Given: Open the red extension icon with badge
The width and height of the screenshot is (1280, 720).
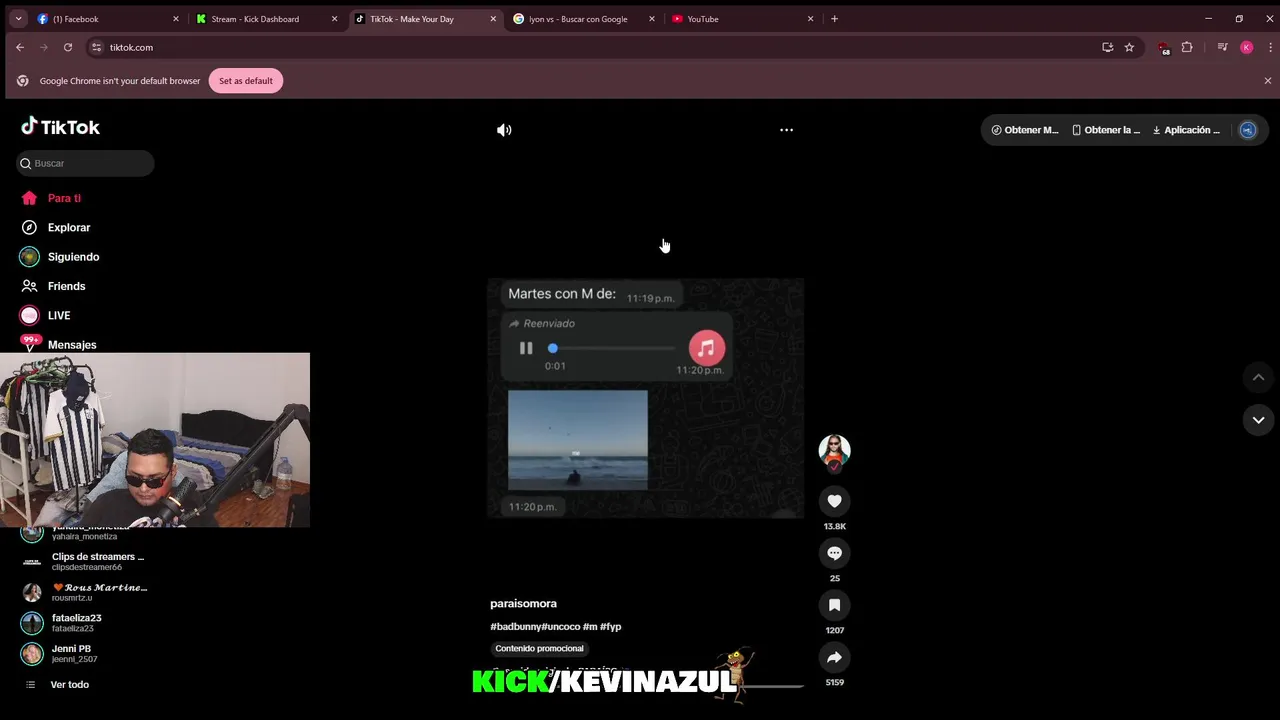Looking at the screenshot, I should pos(1163,48).
